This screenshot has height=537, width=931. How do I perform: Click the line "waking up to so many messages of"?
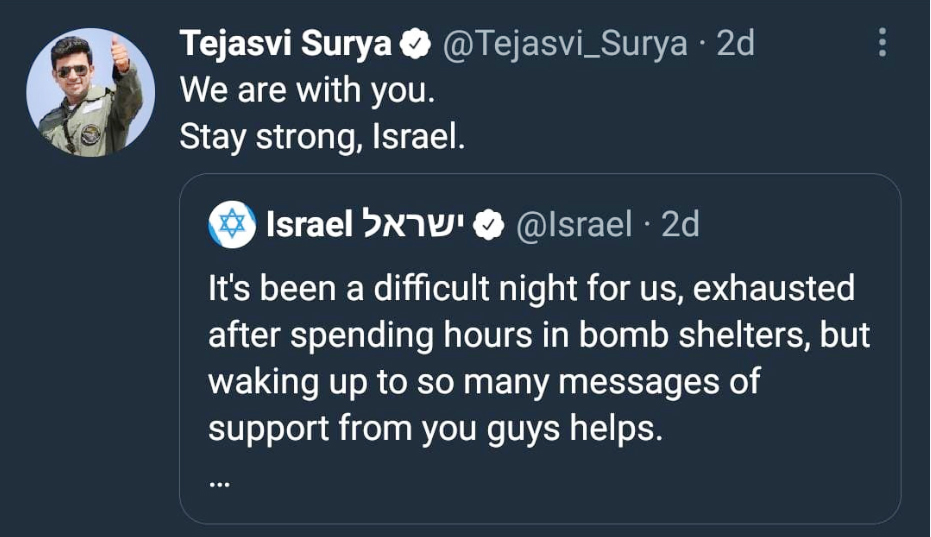484,381
